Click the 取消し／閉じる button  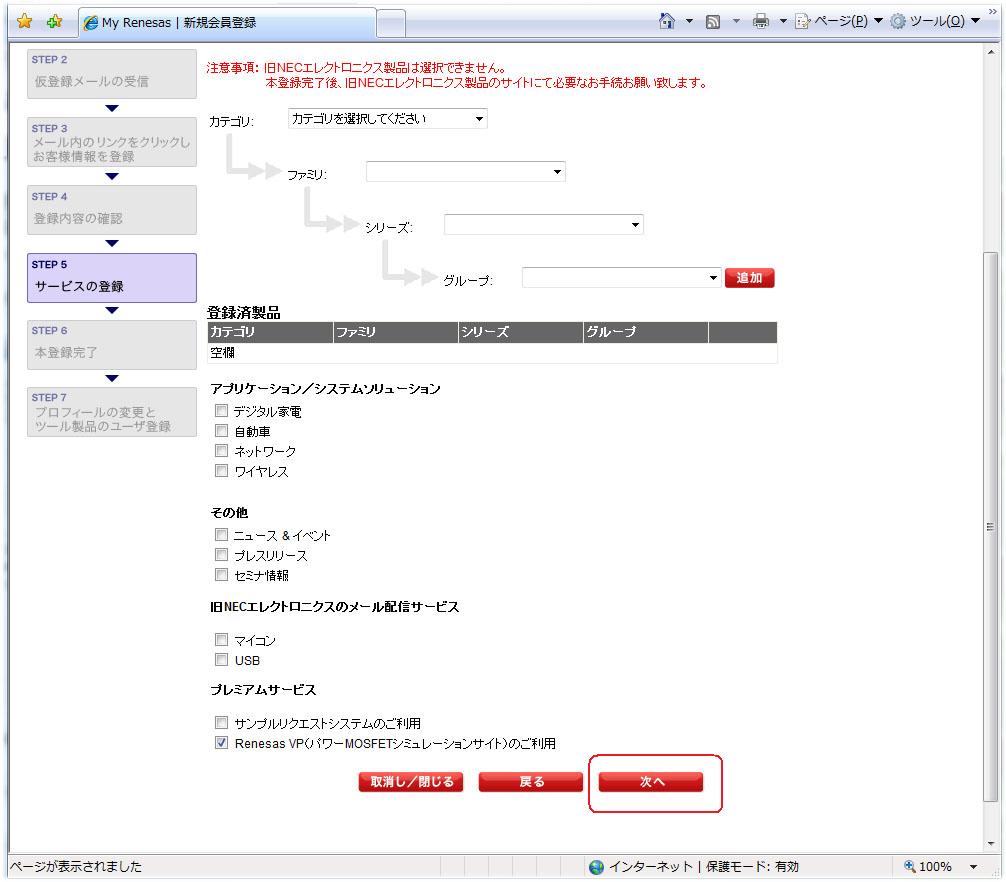412,782
